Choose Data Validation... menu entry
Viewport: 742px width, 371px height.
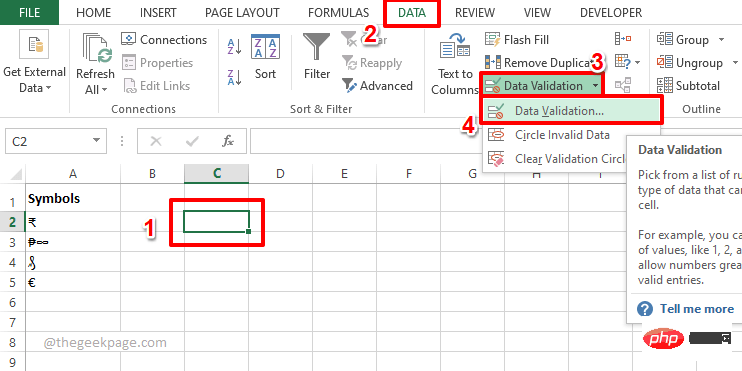(572, 111)
